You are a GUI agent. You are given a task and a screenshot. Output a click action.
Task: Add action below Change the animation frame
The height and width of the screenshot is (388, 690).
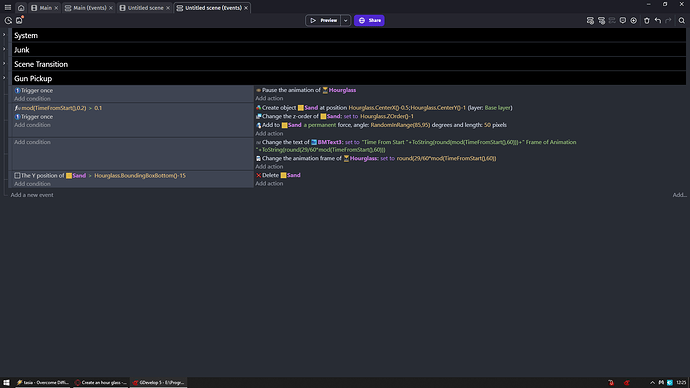click(269, 167)
